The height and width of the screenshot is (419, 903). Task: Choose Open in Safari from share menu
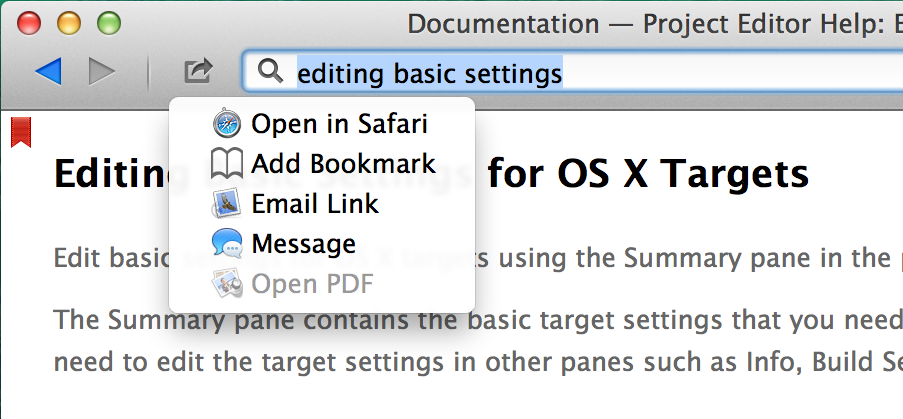click(322, 124)
